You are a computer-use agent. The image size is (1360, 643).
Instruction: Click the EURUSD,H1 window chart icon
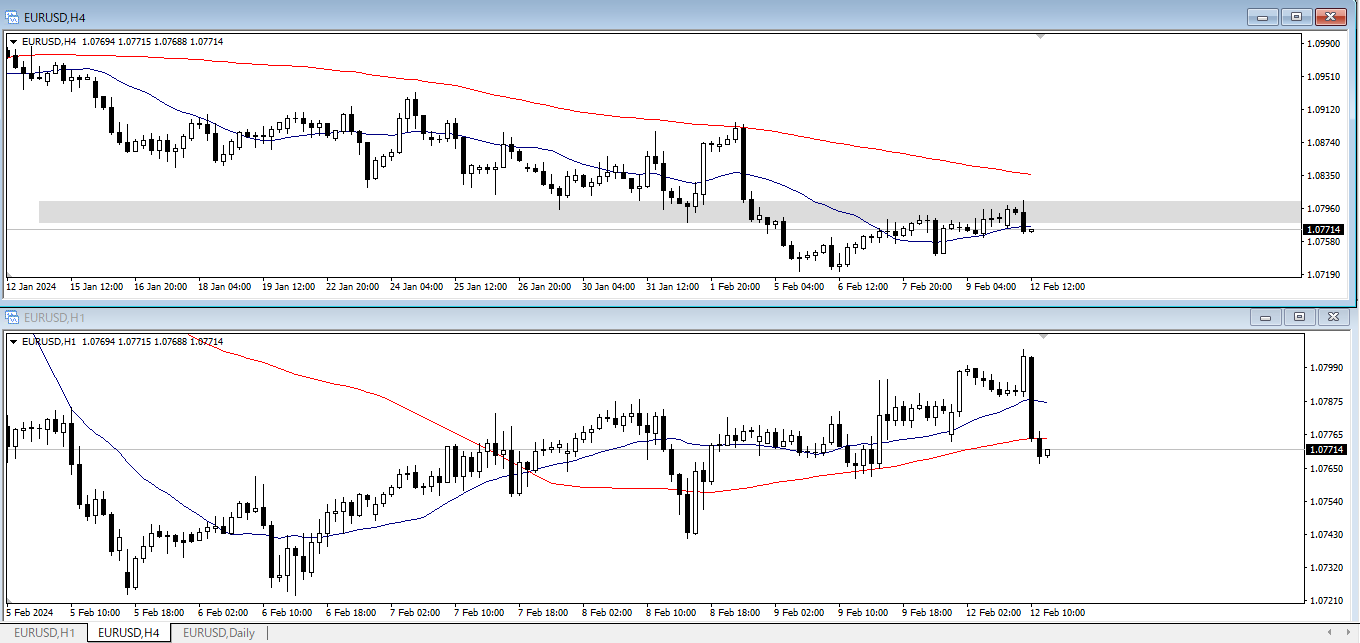coord(12,317)
